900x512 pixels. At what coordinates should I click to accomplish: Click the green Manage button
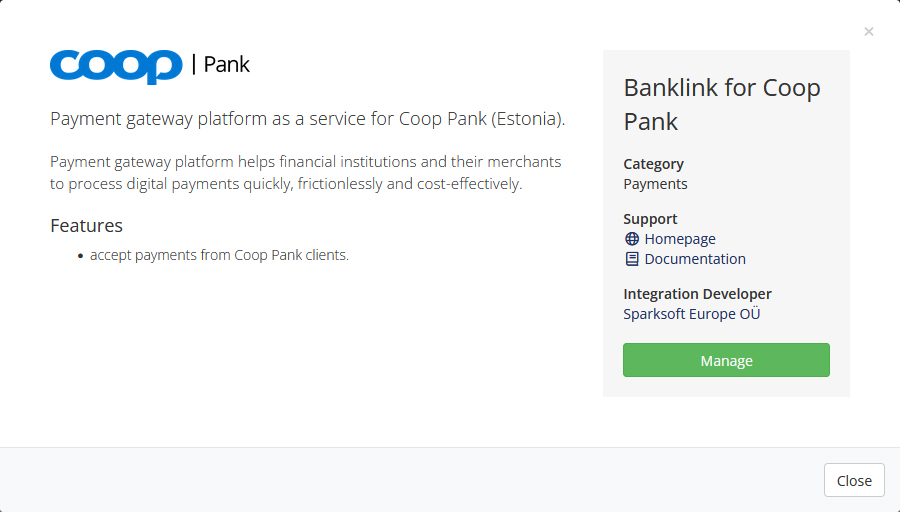(726, 360)
